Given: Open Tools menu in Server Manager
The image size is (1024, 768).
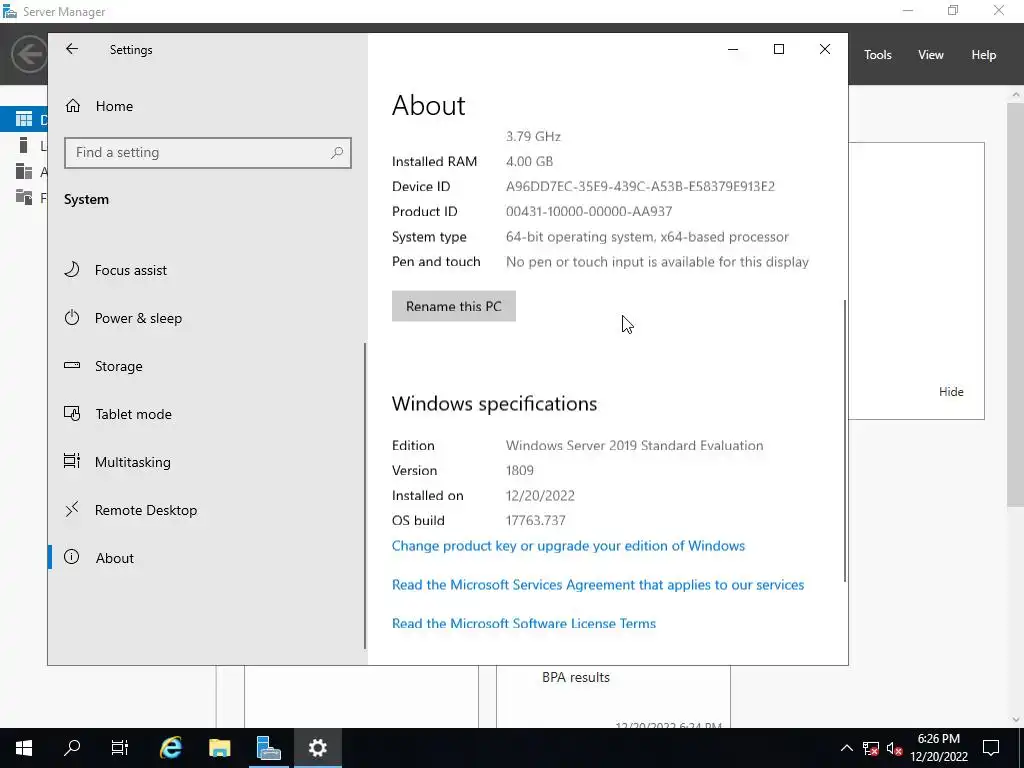Looking at the screenshot, I should (x=877, y=55).
